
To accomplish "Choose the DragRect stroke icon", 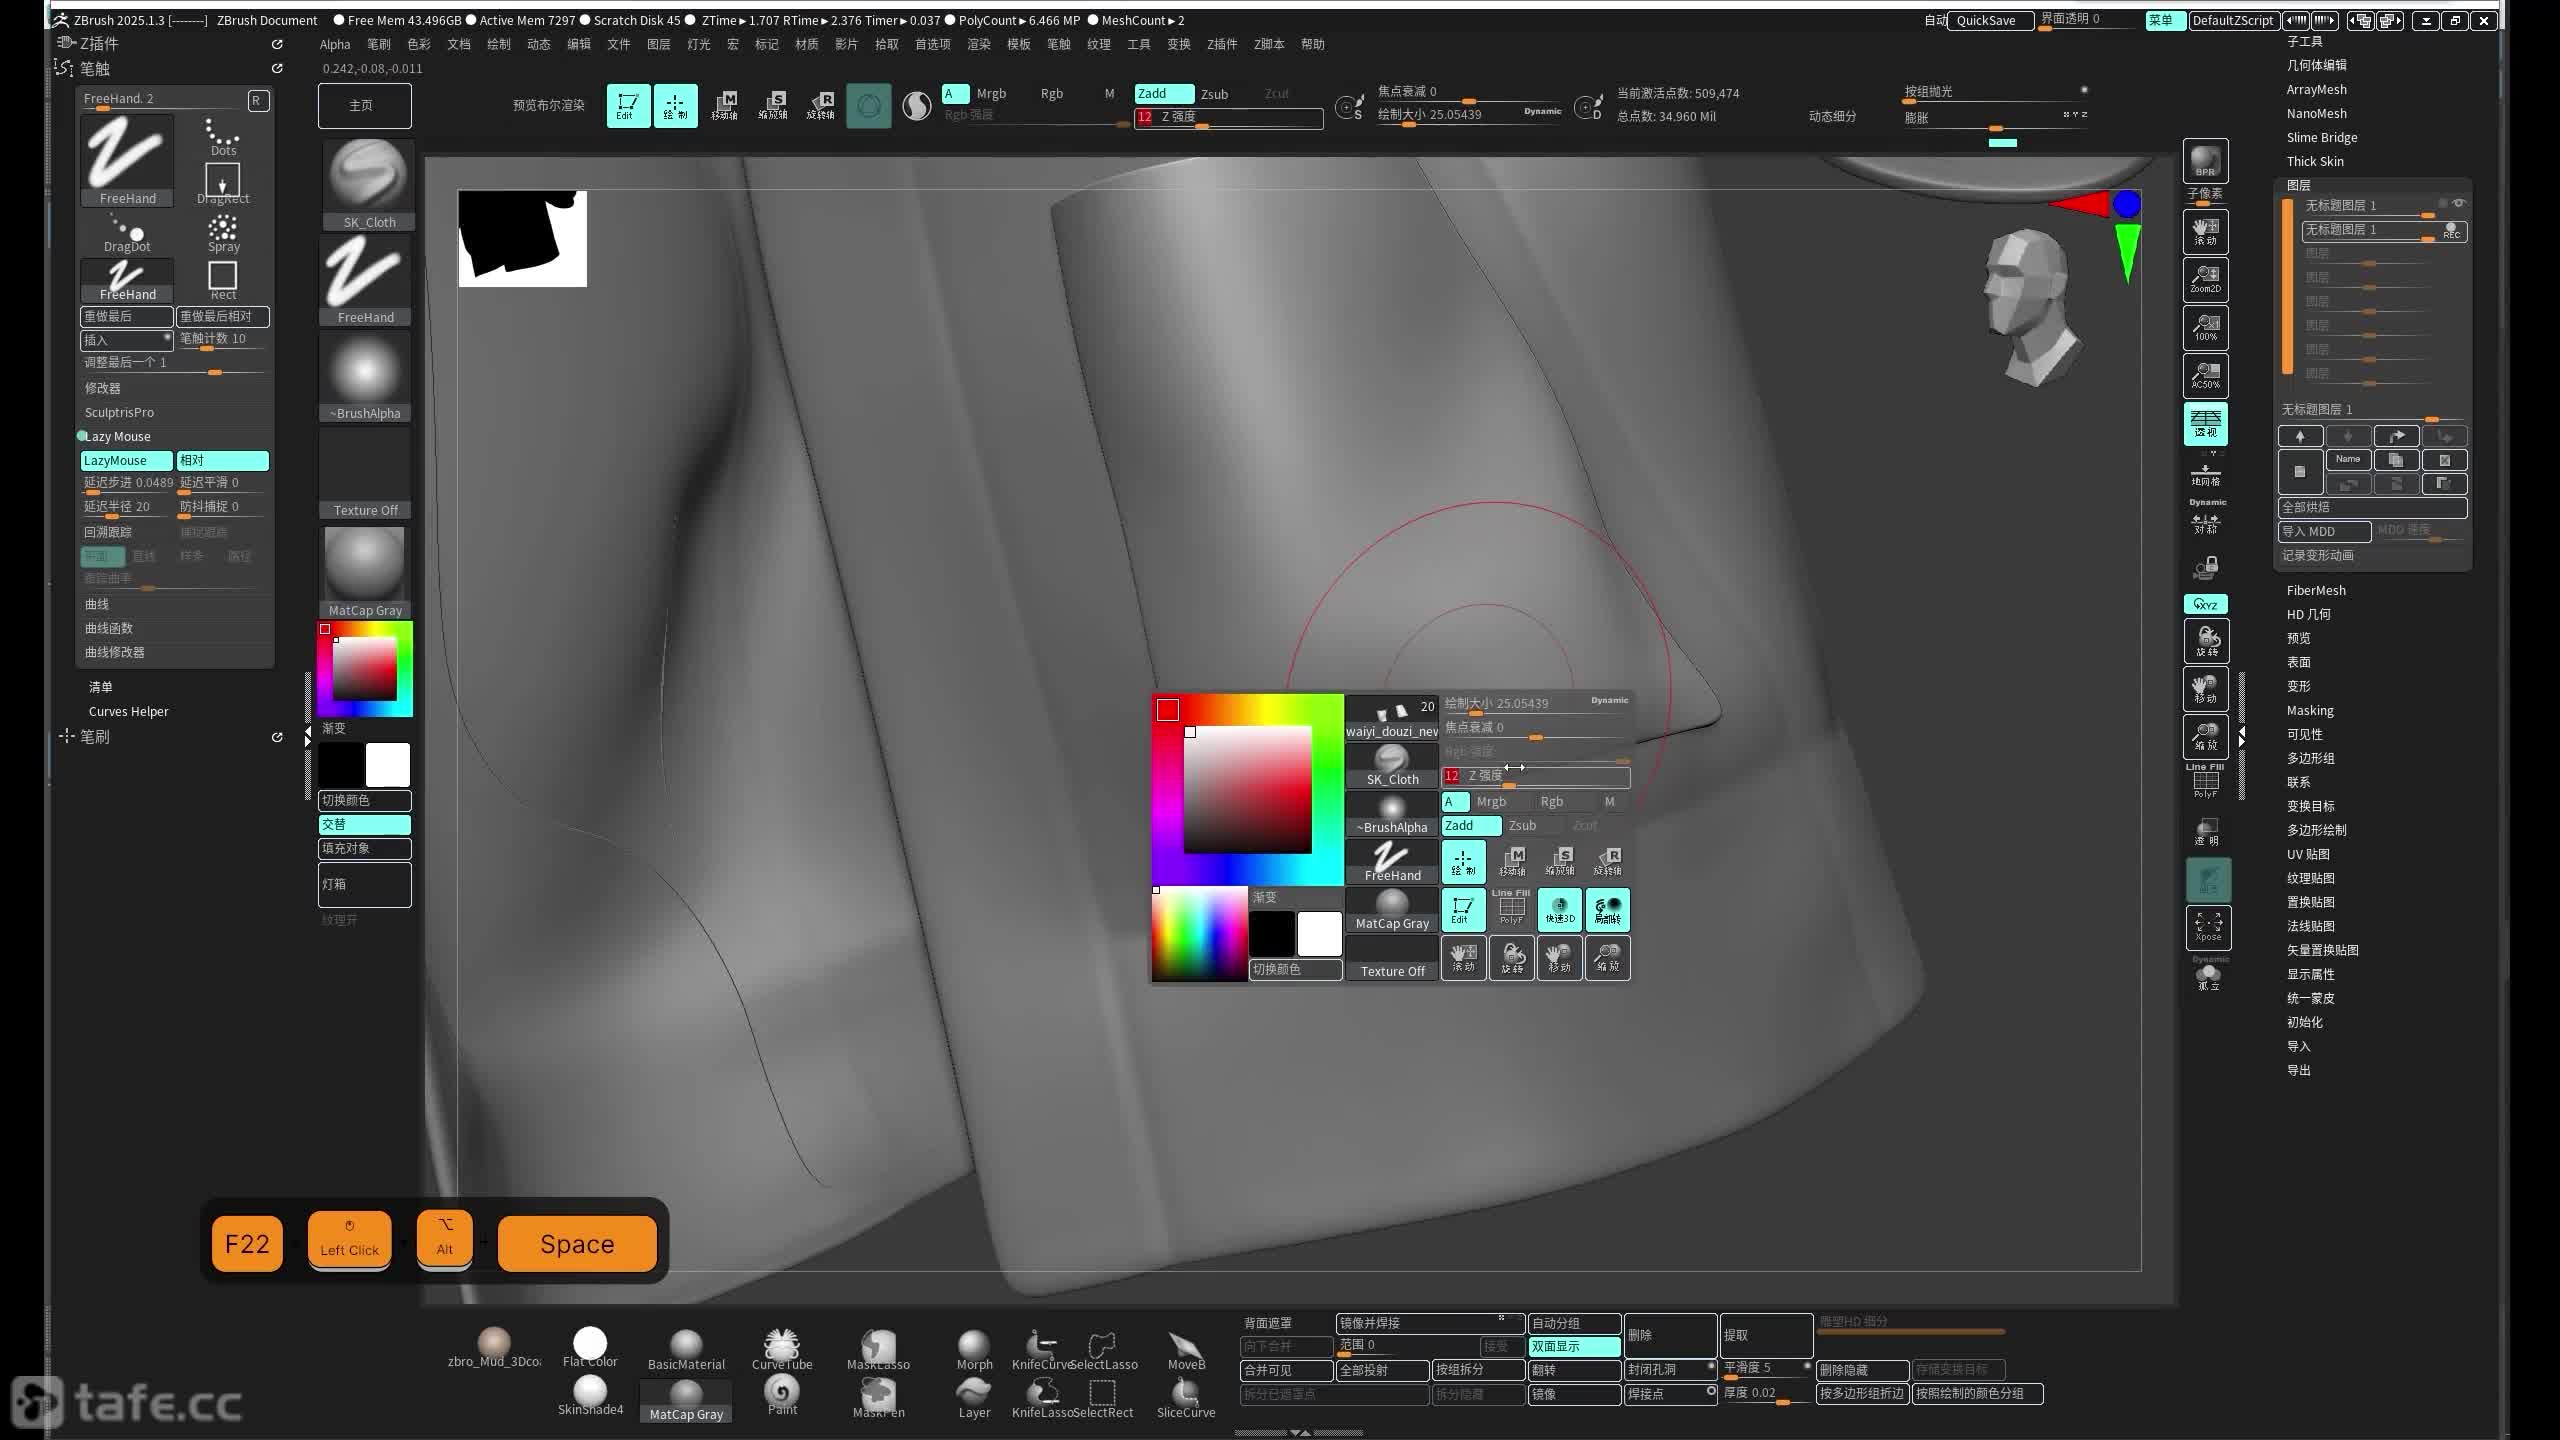I will coord(223,183).
